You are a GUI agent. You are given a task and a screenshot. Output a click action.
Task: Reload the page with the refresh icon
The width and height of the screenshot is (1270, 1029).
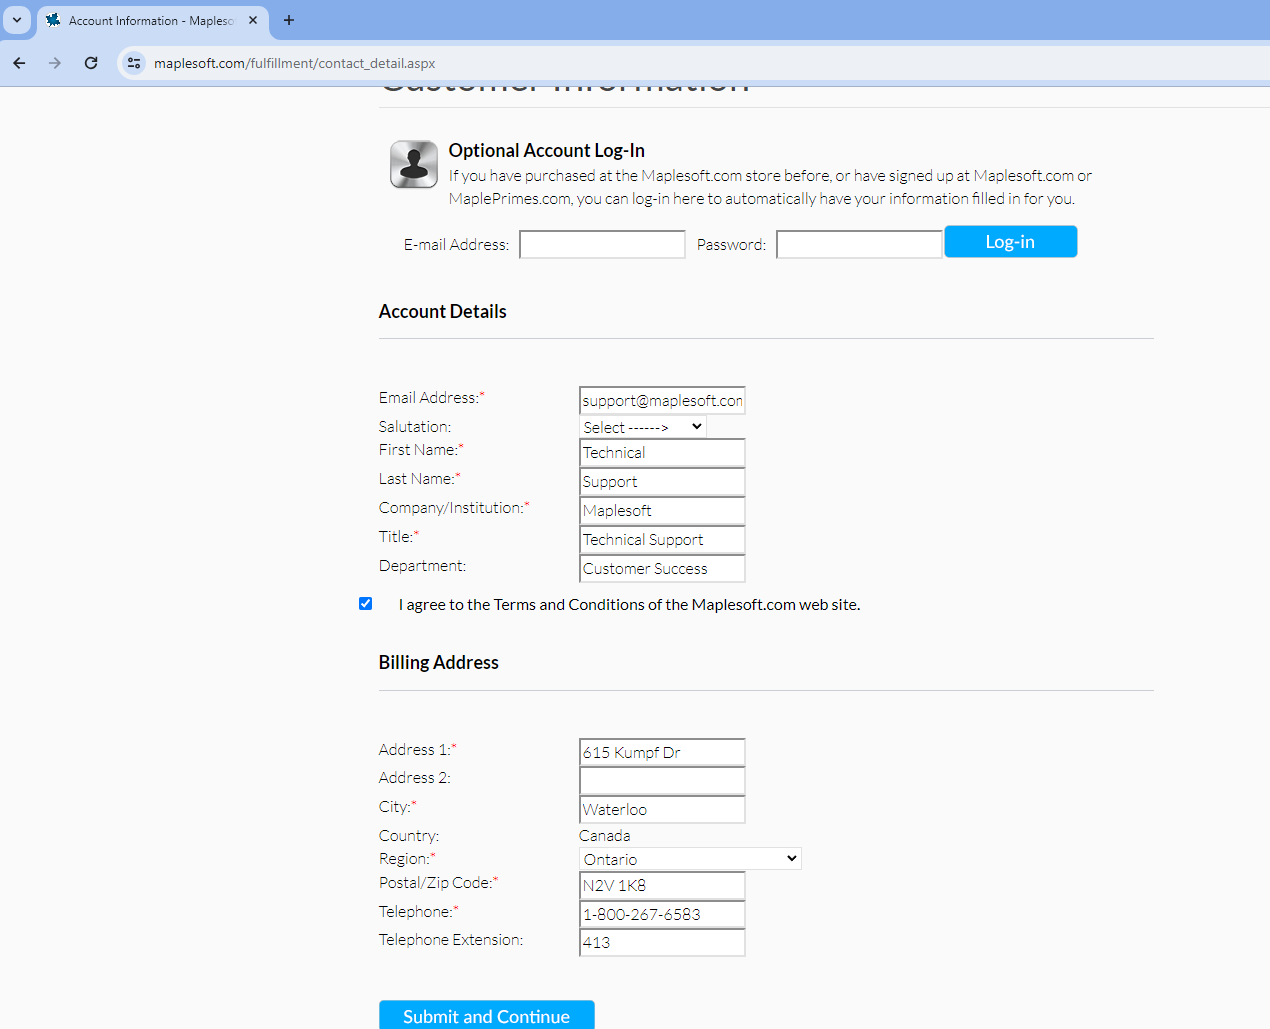91,63
